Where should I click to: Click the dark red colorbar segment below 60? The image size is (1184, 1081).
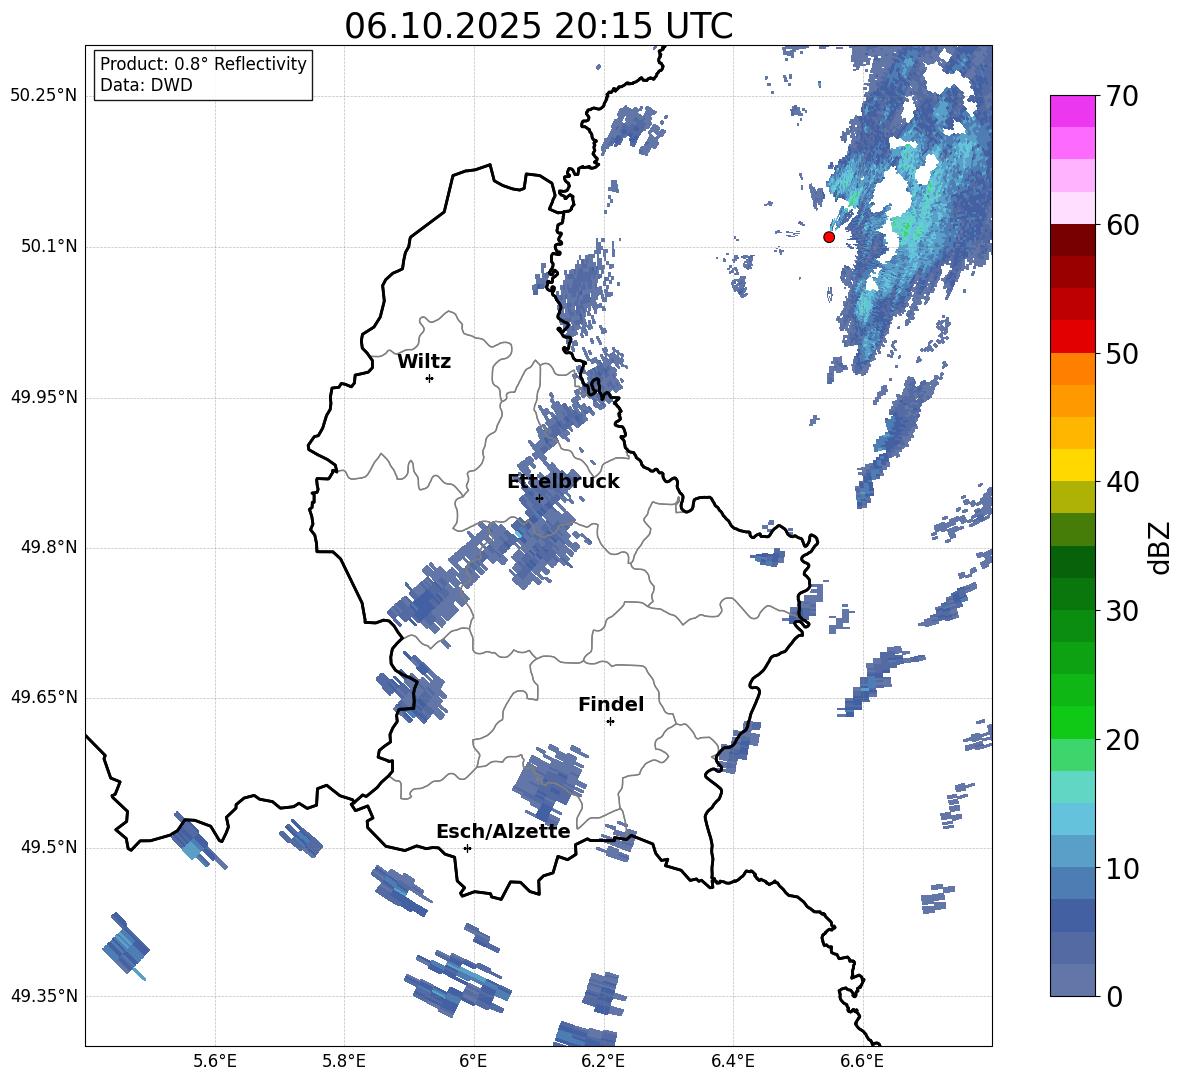pyautogui.click(x=1073, y=239)
